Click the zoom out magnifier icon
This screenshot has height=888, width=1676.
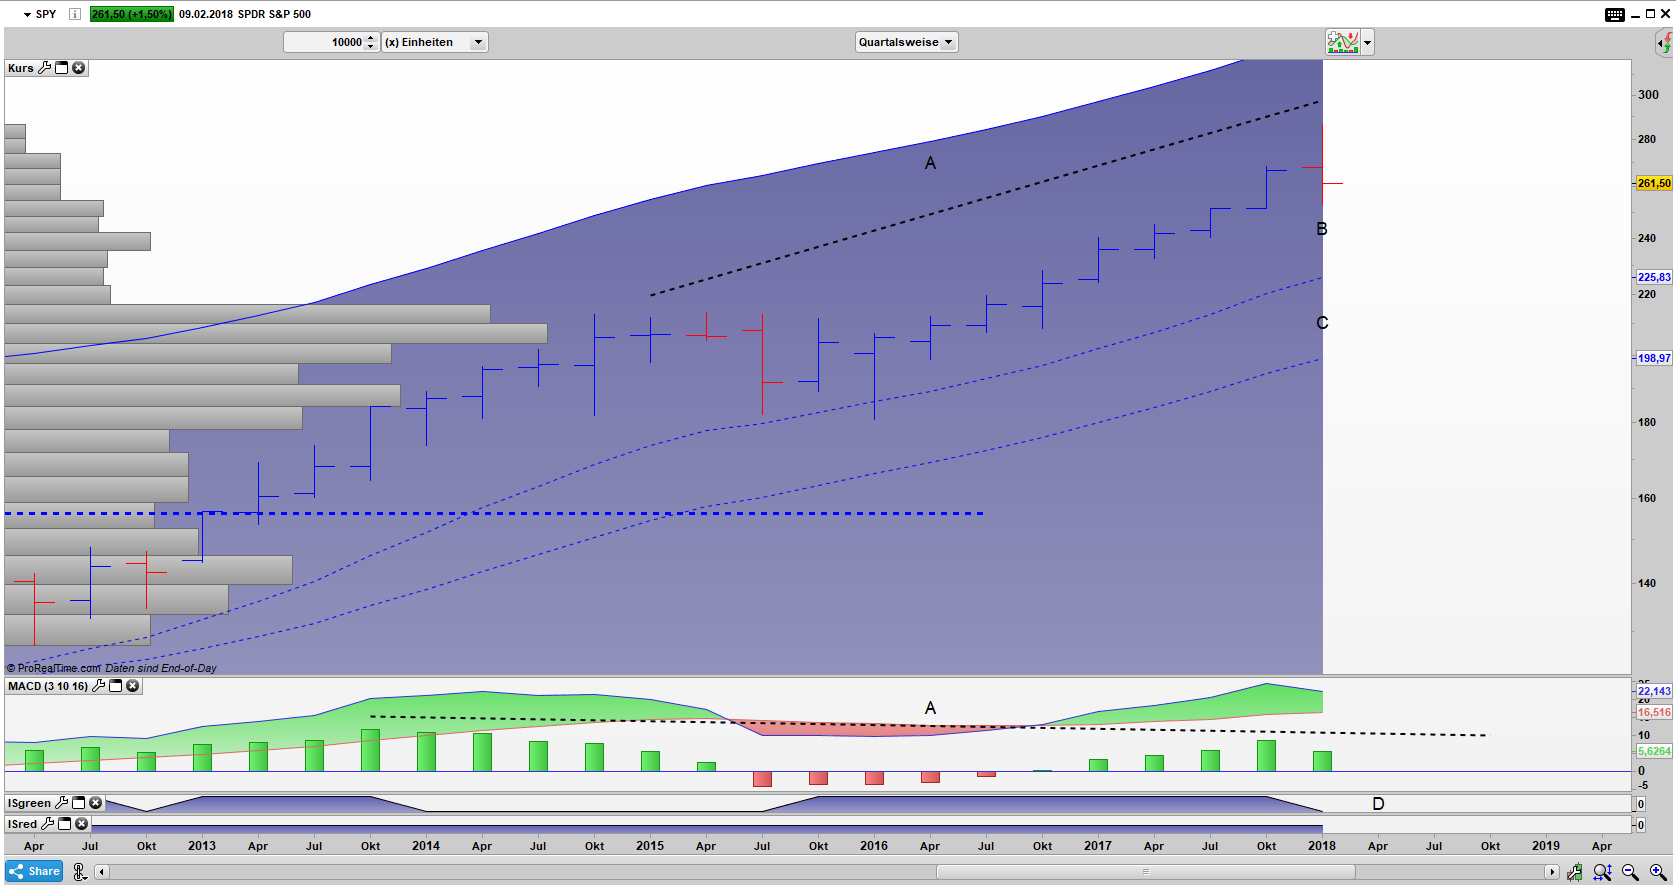pyautogui.click(x=1630, y=872)
